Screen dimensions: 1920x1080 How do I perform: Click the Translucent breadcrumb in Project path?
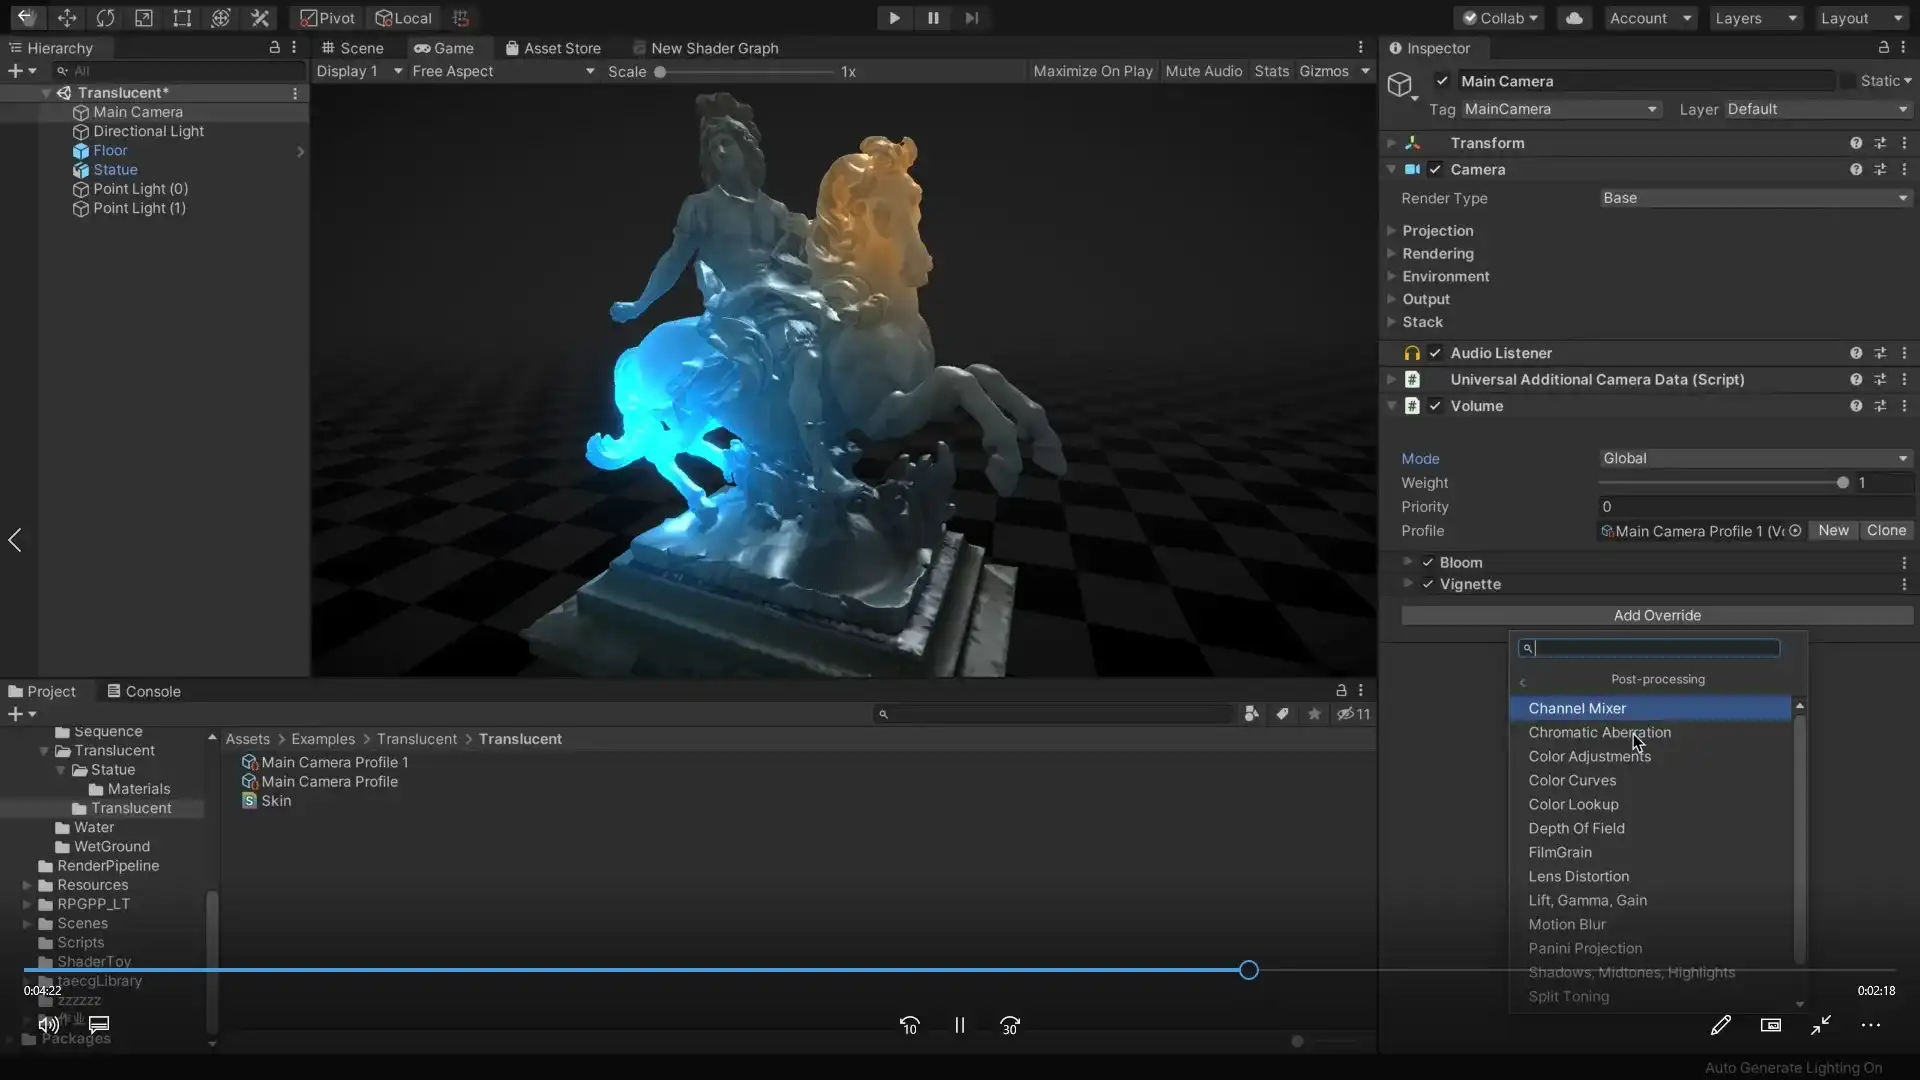(x=419, y=739)
